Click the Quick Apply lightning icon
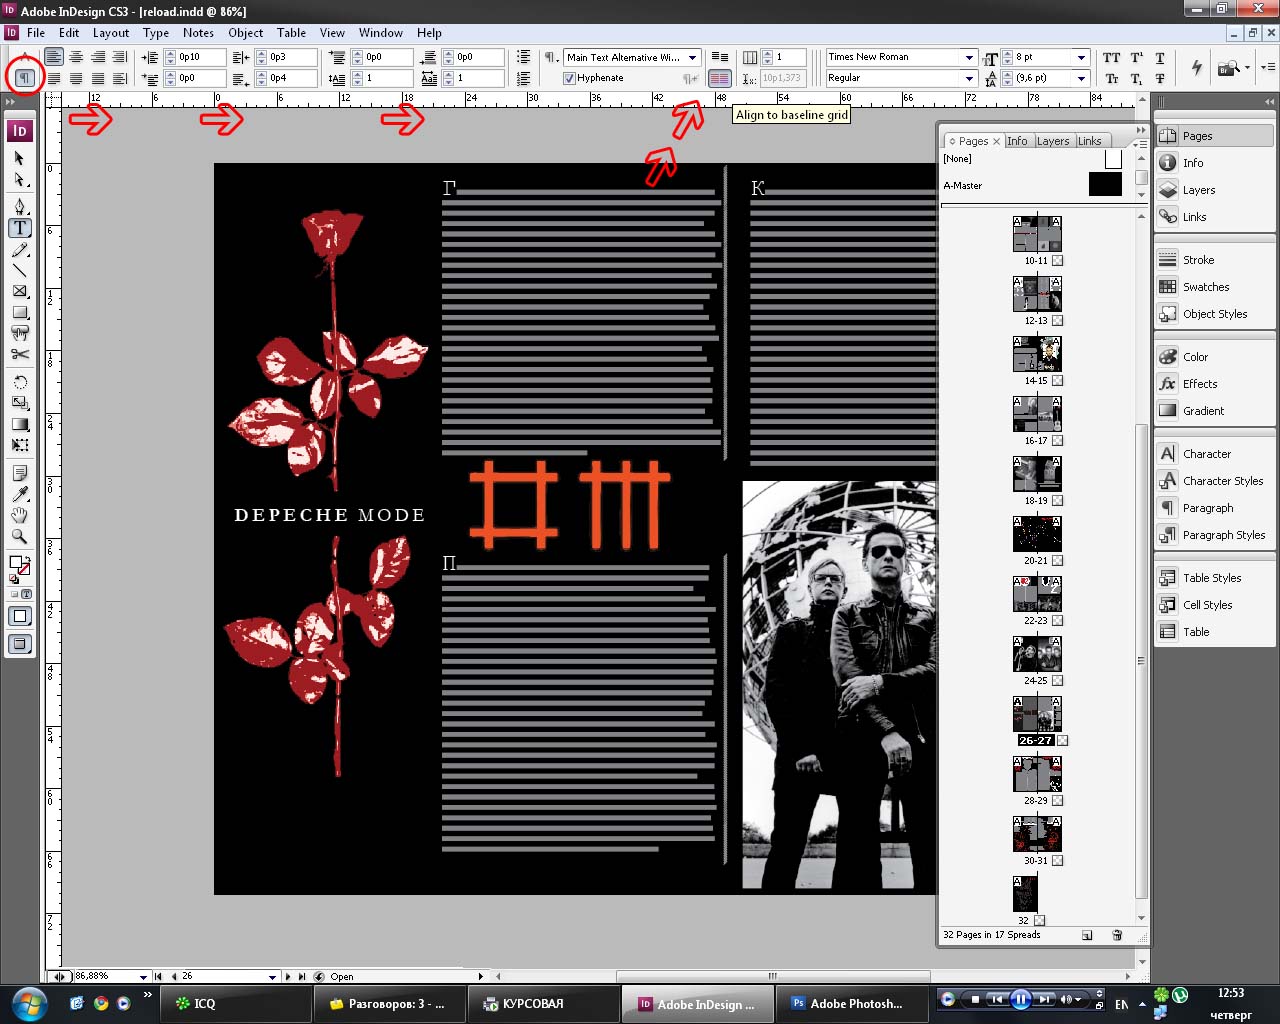Viewport: 1280px width, 1024px height. tap(1196, 67)
